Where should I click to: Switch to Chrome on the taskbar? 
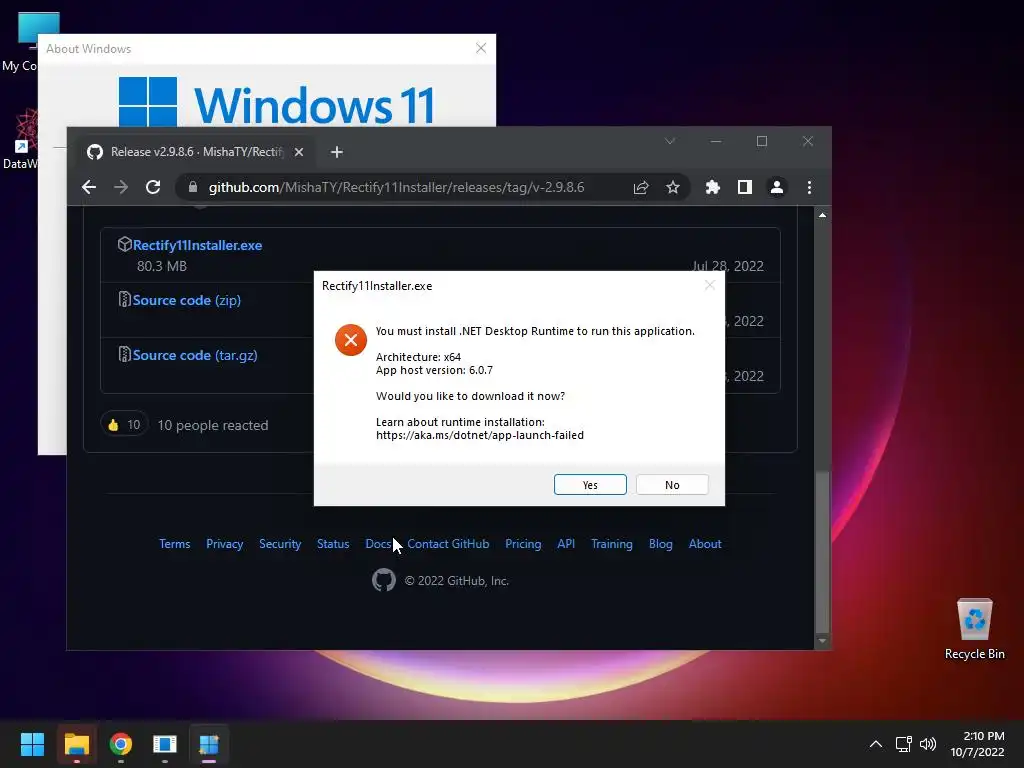coord(121,744)
